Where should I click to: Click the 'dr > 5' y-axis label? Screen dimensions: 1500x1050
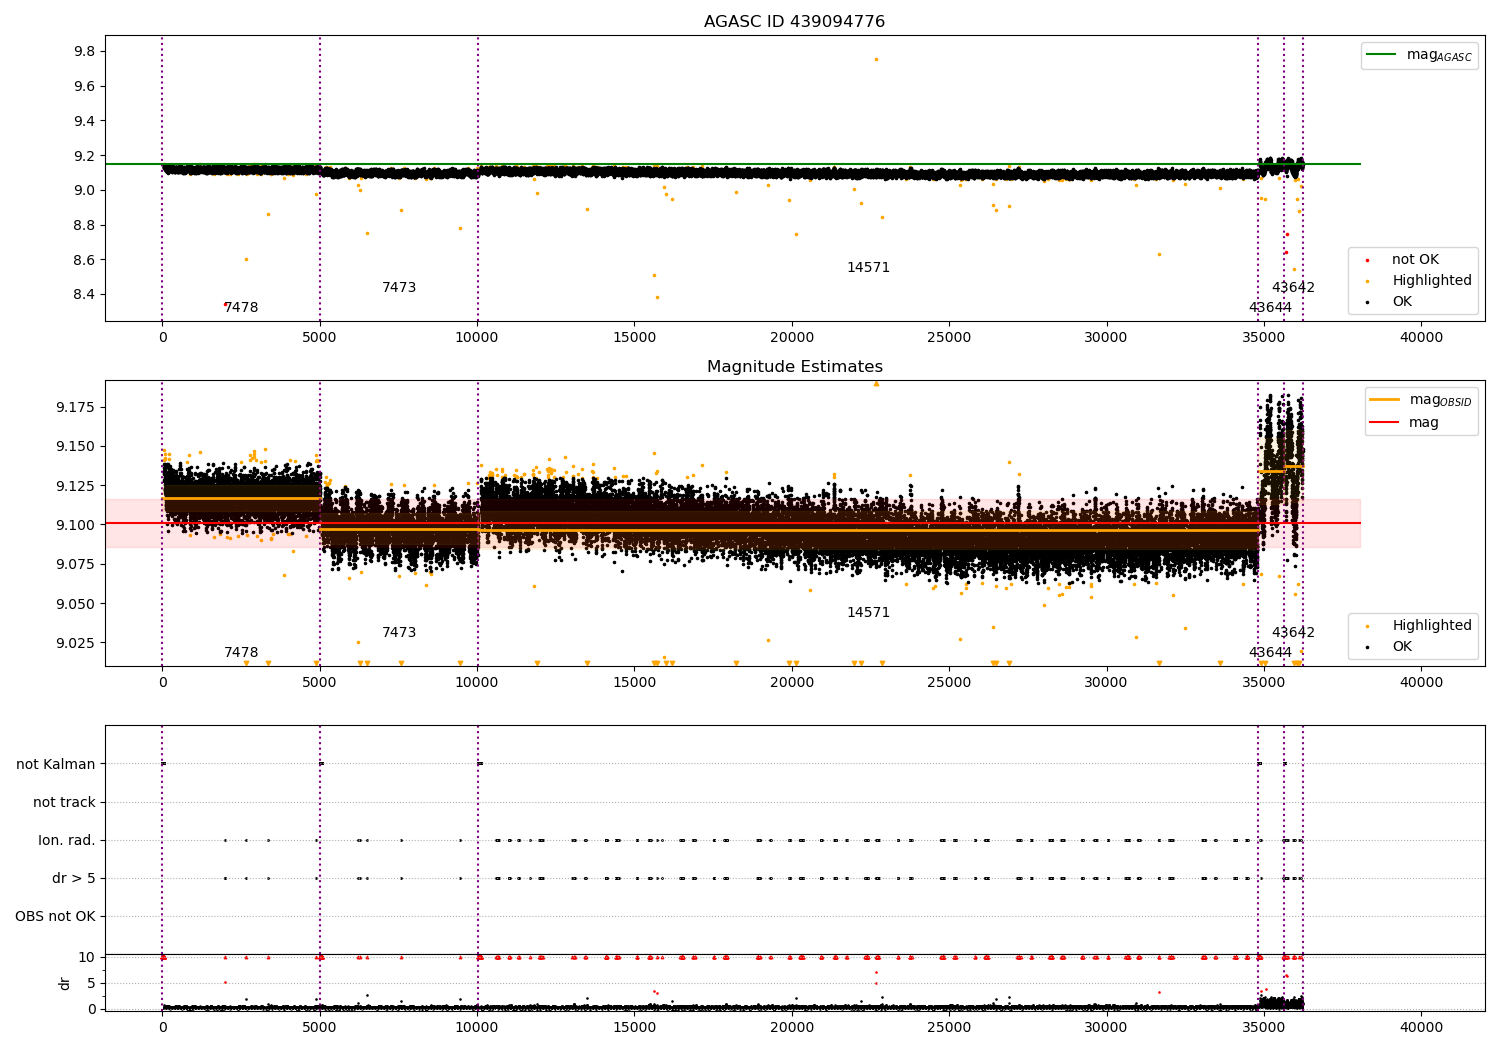point(74,879)
